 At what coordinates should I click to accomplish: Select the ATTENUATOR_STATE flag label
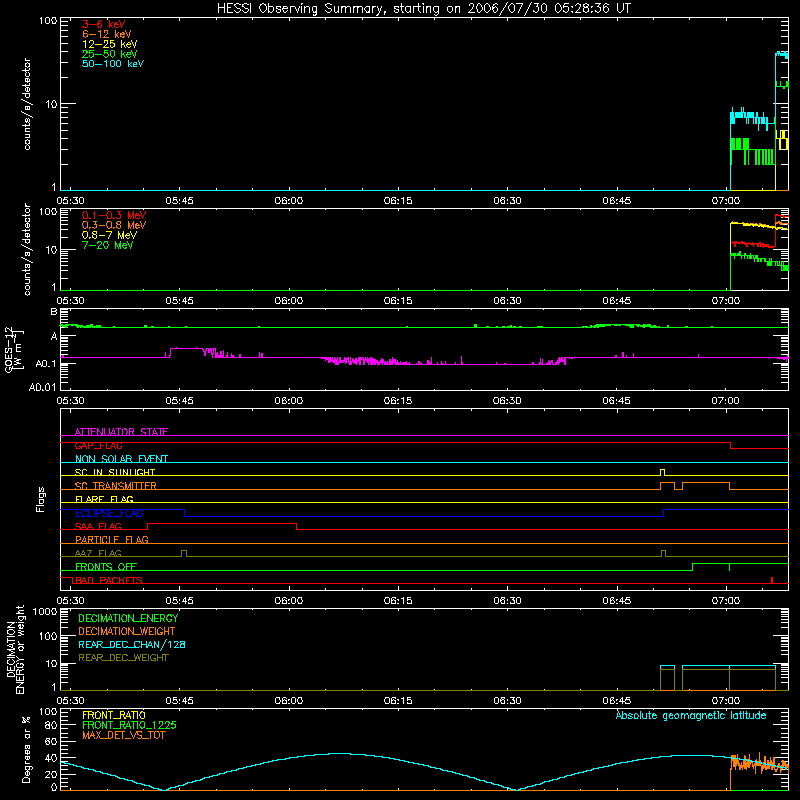121,432
